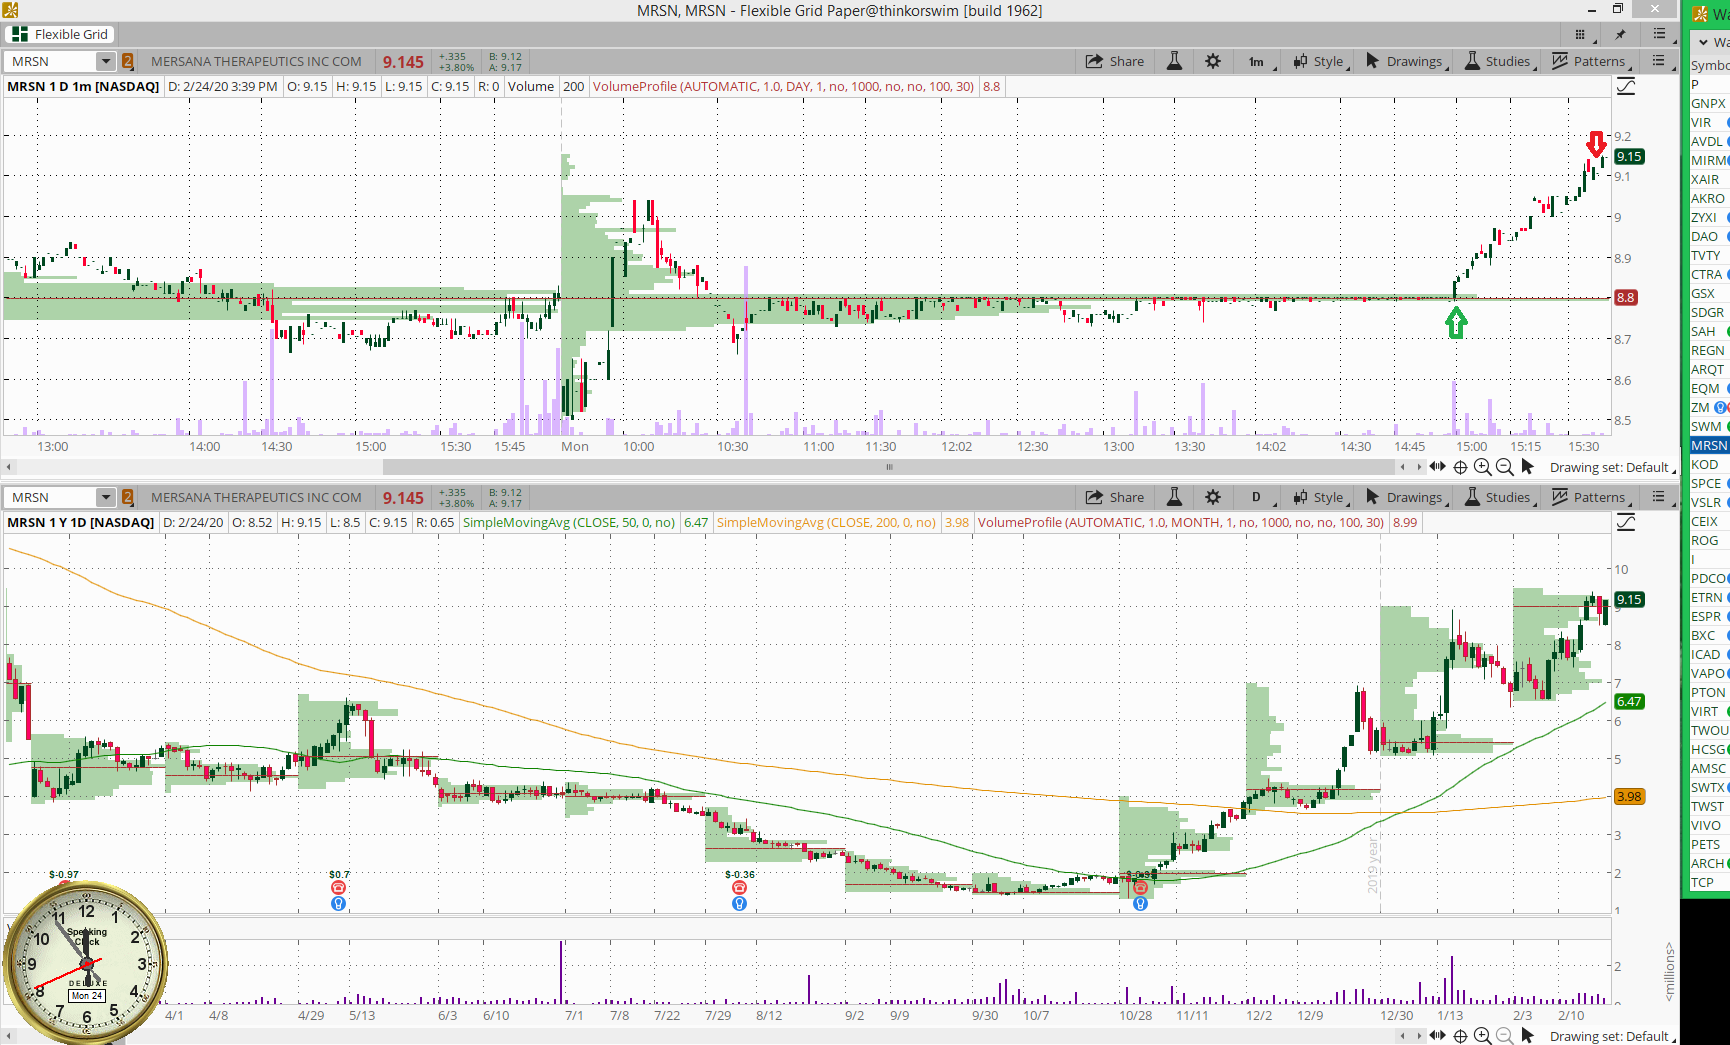Viewport: 1730px width, 1045px height.
Task: Open Style menu on the daily chart
Action: tap(1320, 497)
